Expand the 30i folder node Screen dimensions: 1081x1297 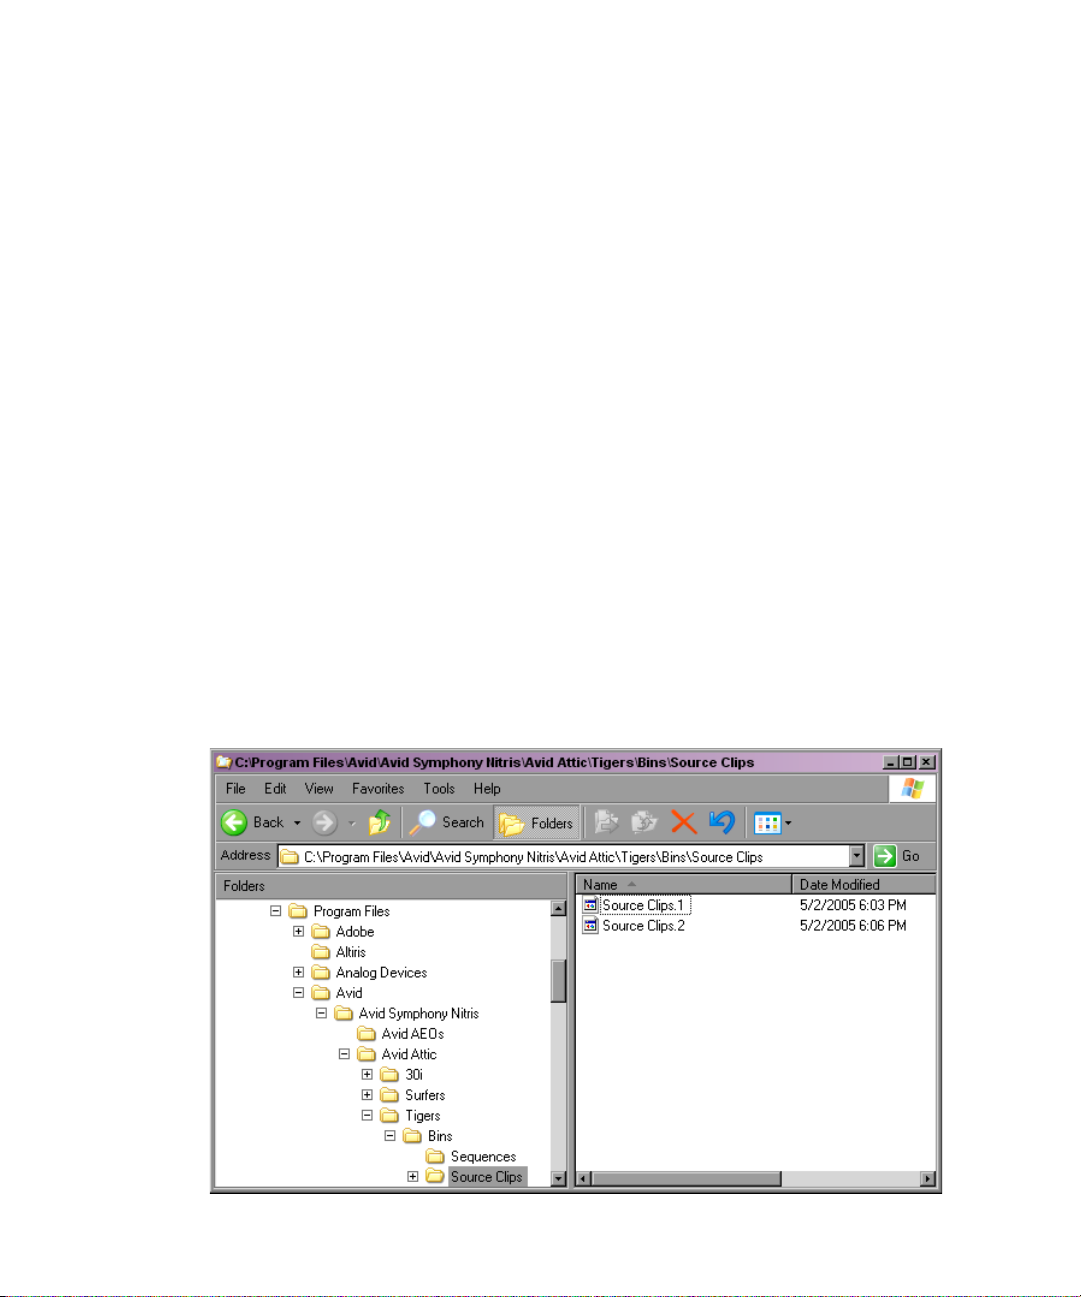point(367,1074)
